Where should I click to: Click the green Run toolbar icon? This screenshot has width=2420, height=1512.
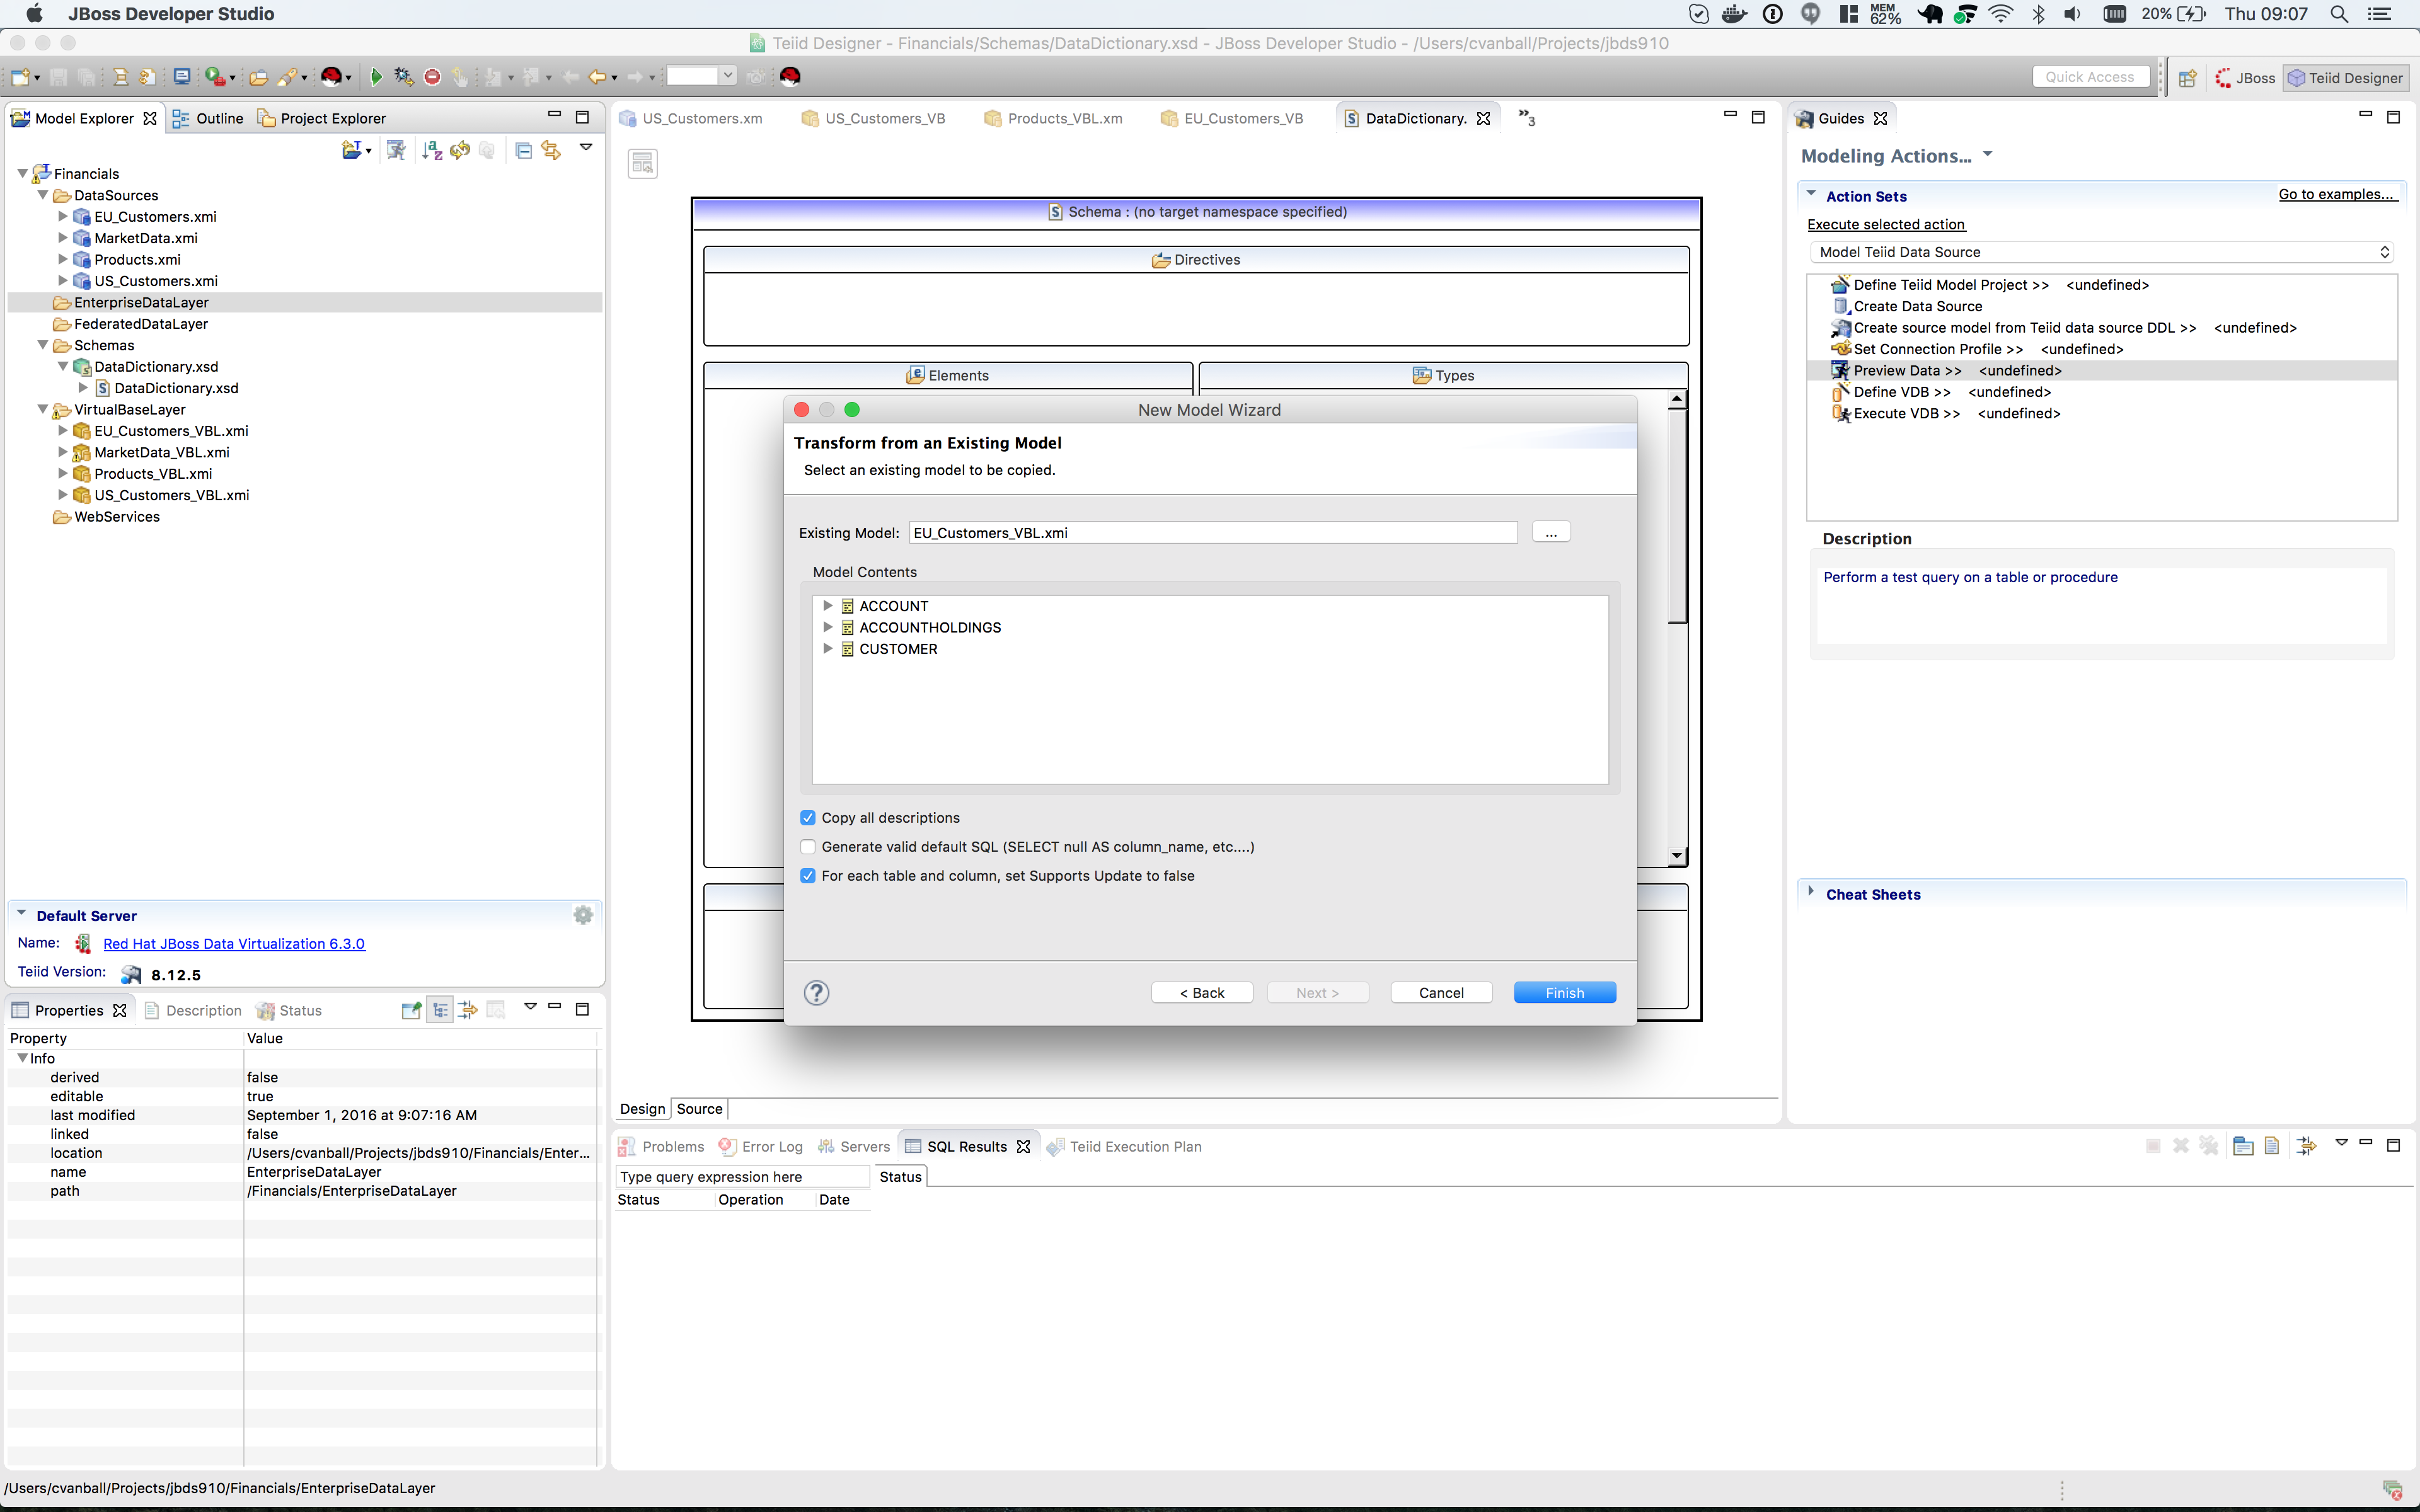click(376, 77)
